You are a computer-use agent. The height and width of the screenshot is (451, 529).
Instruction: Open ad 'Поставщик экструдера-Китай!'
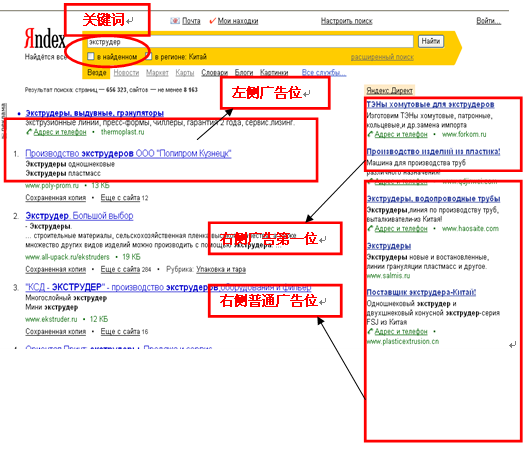point(421,292)
